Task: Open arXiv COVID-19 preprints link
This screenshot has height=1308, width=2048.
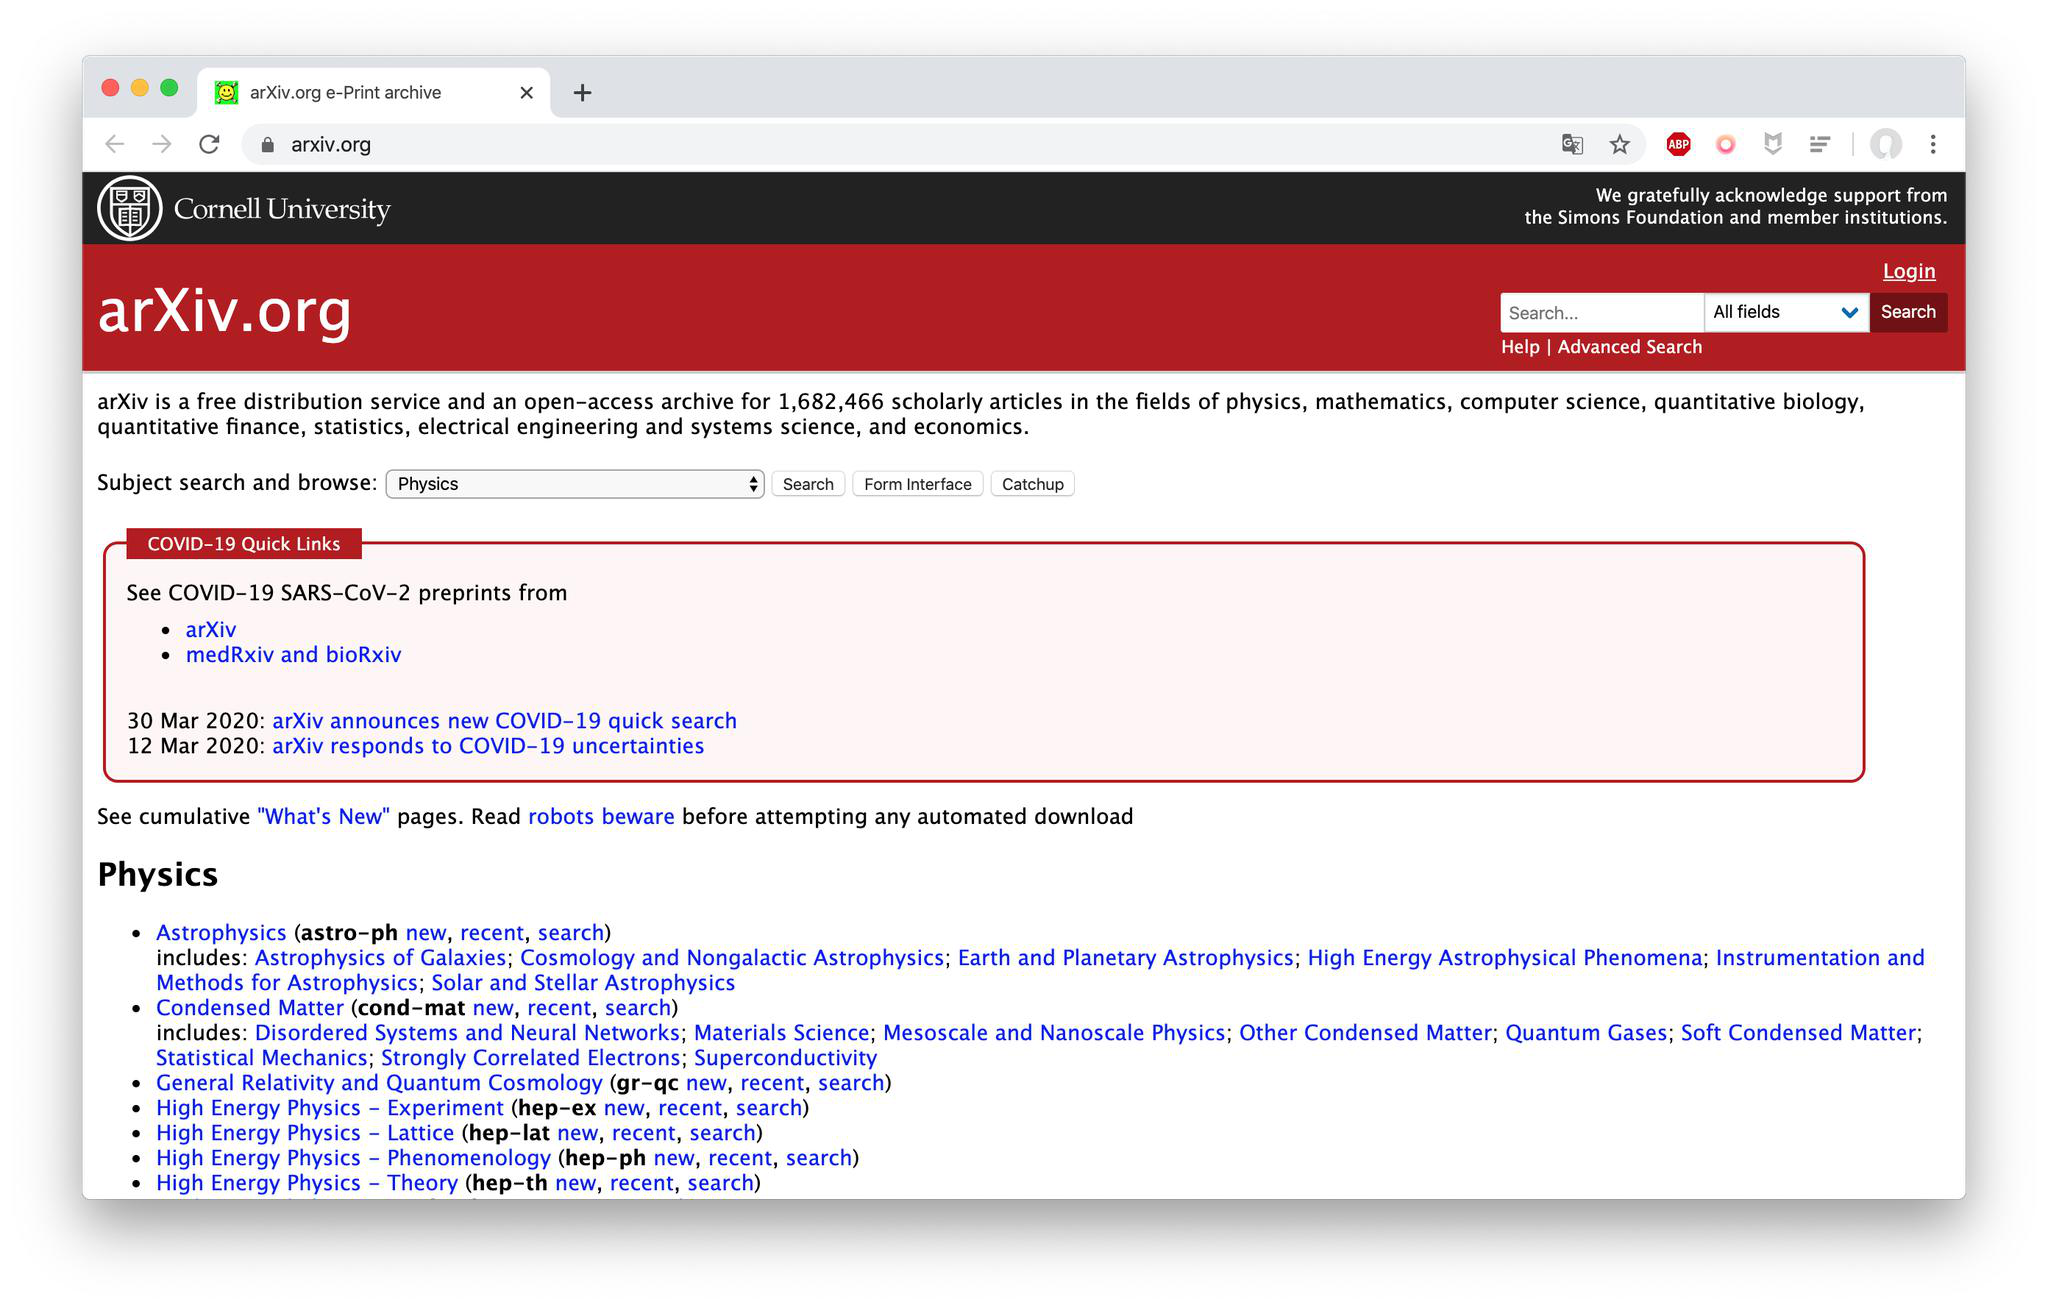Action: point(211,630)
